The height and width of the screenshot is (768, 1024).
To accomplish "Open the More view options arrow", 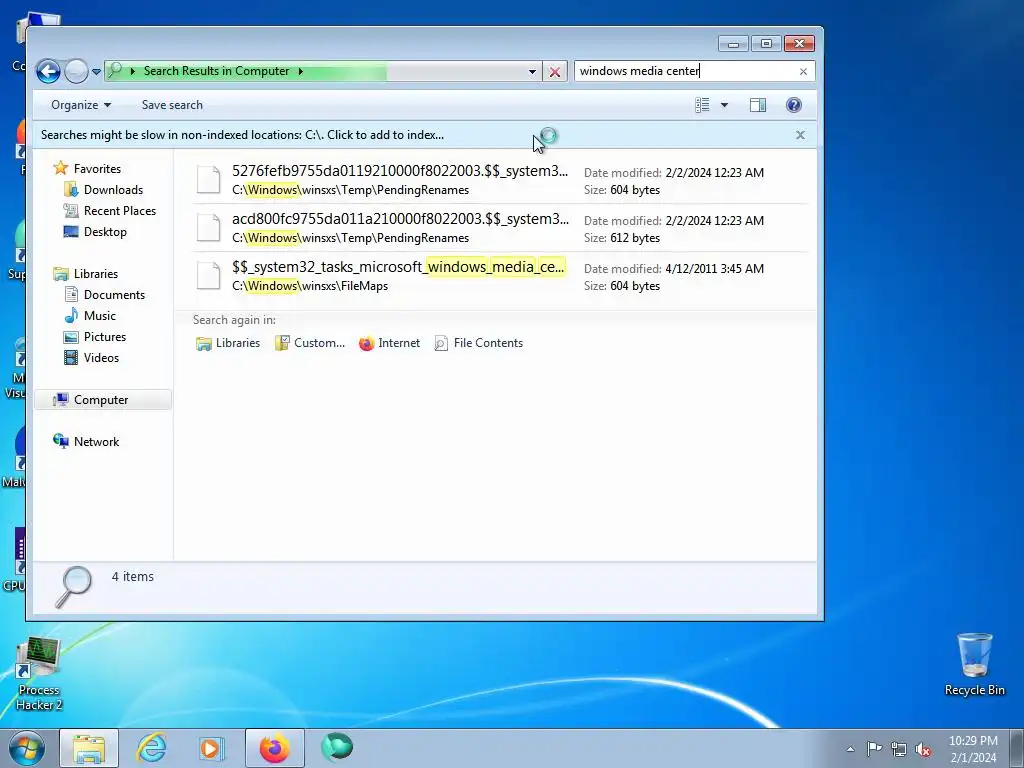I will point(724,105).
